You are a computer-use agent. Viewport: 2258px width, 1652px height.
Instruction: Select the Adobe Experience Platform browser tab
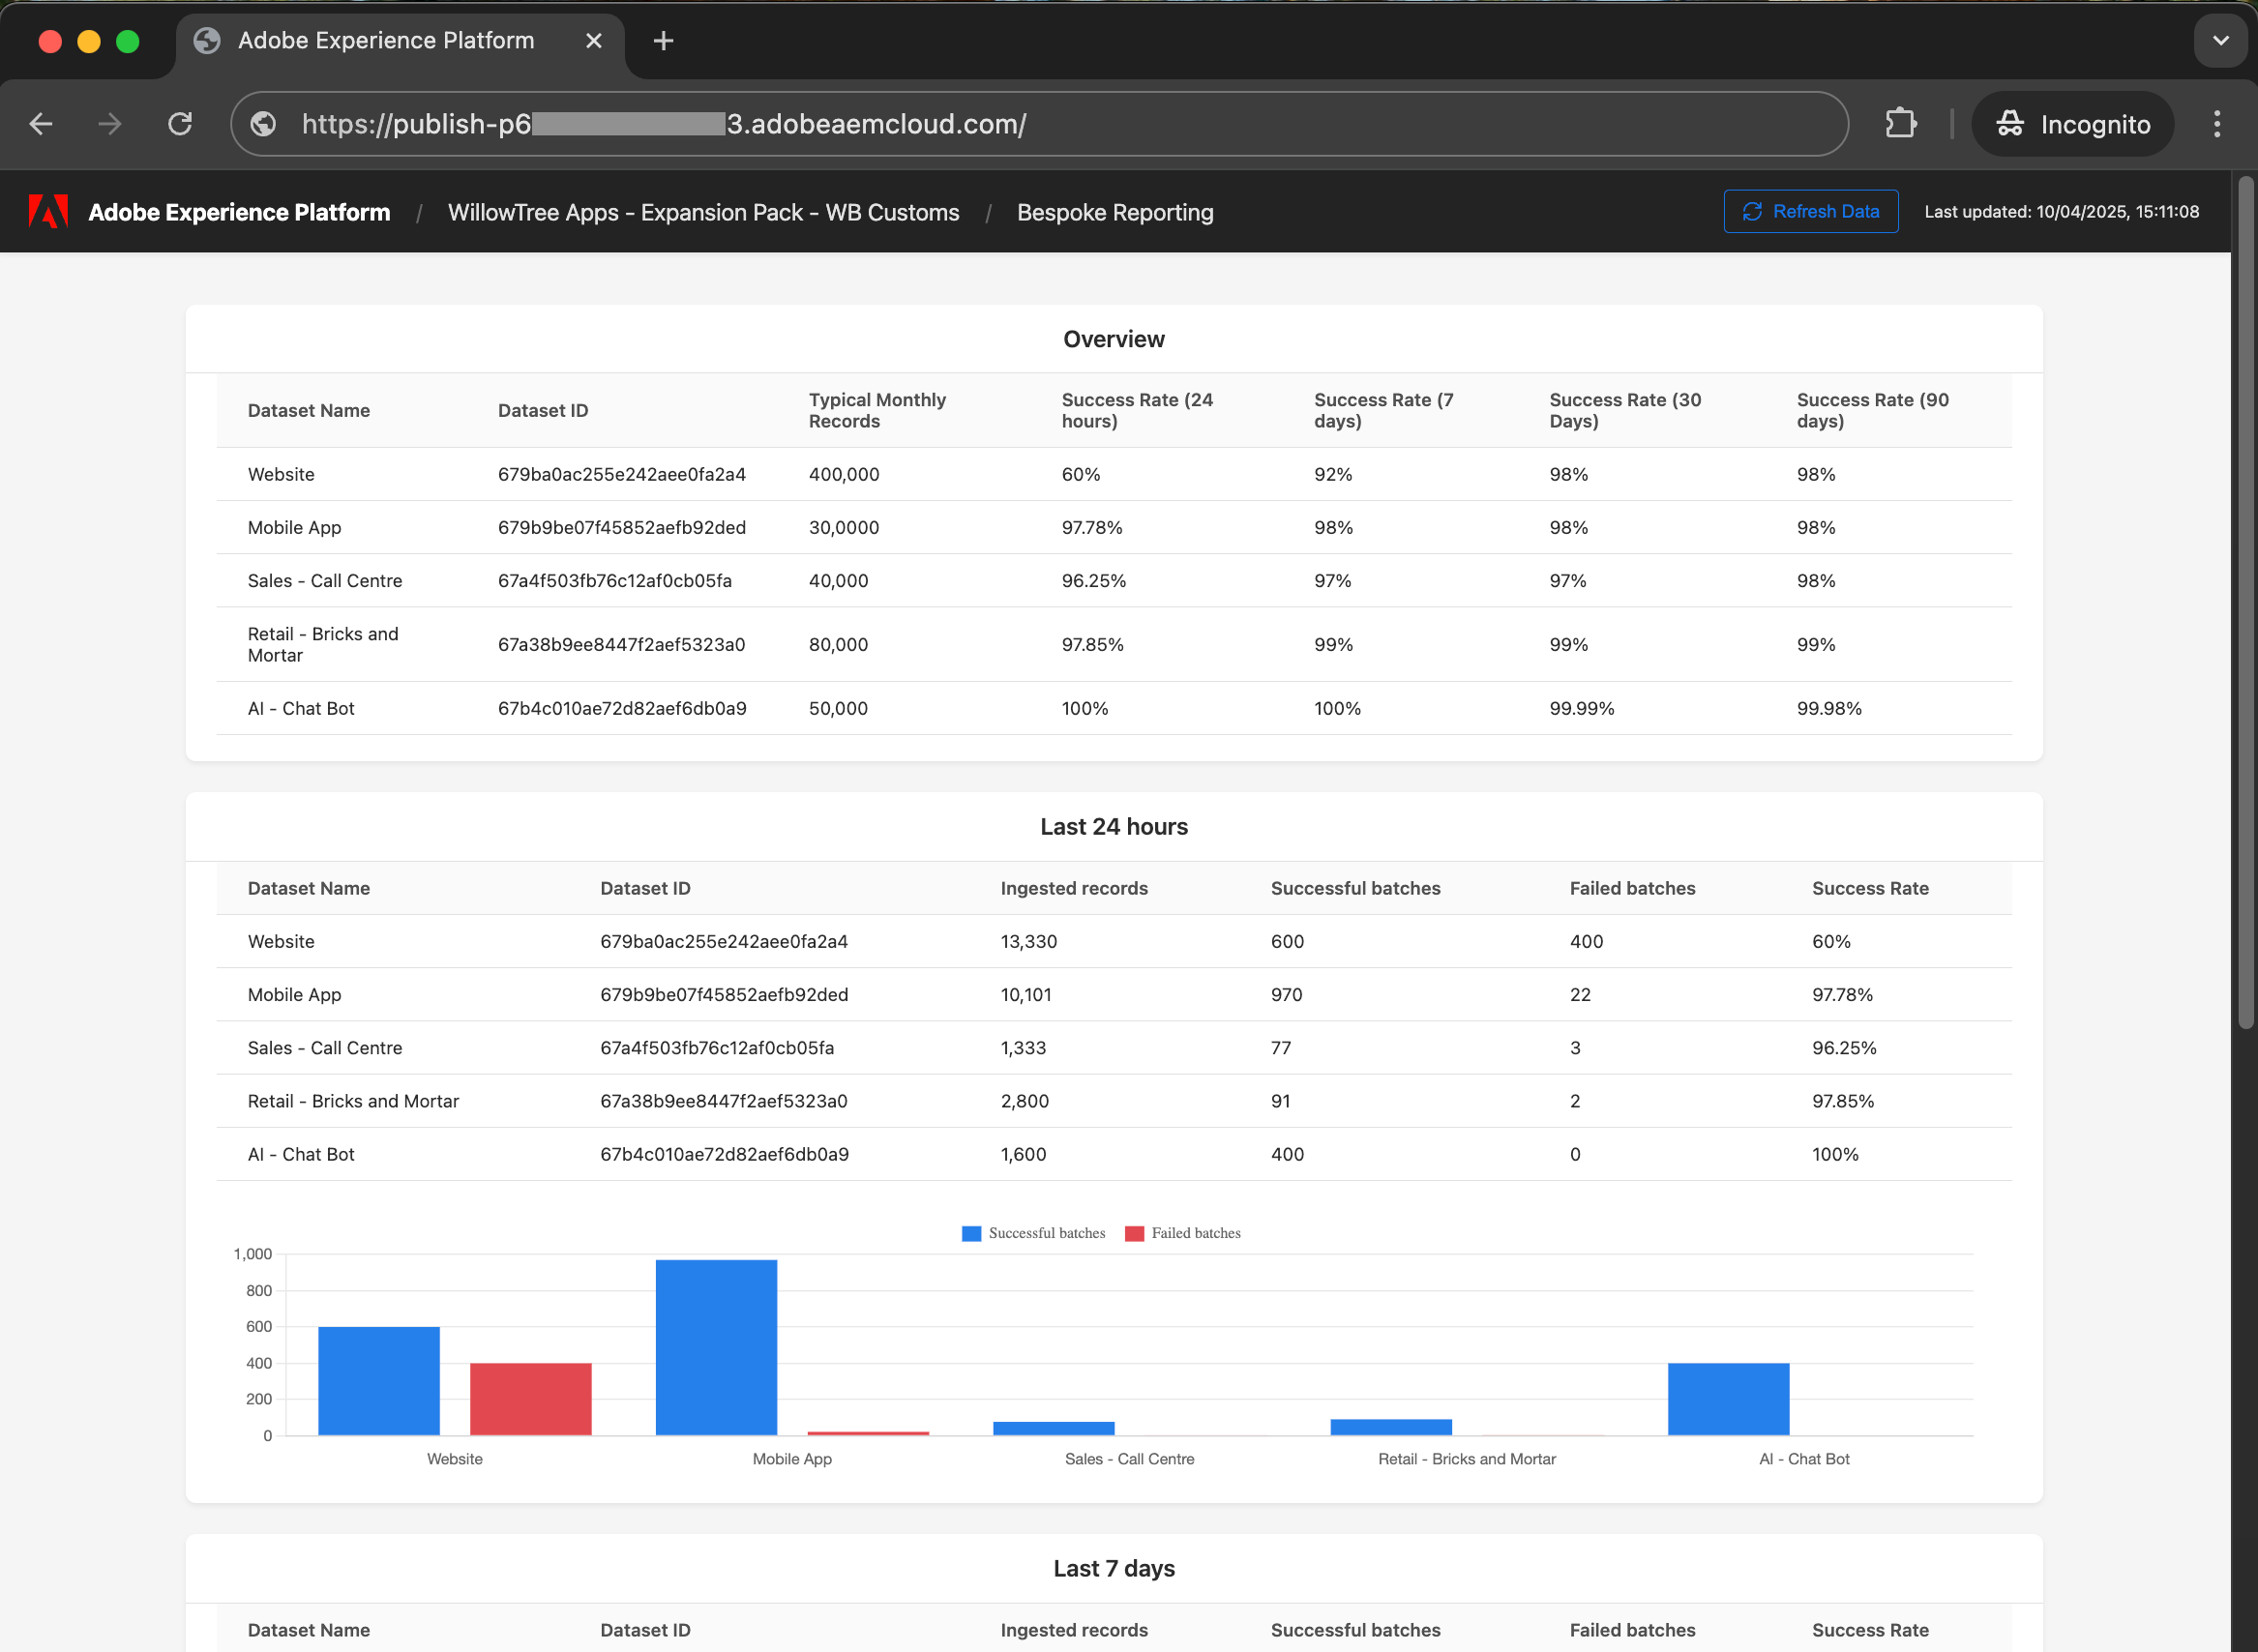point(400,41)
